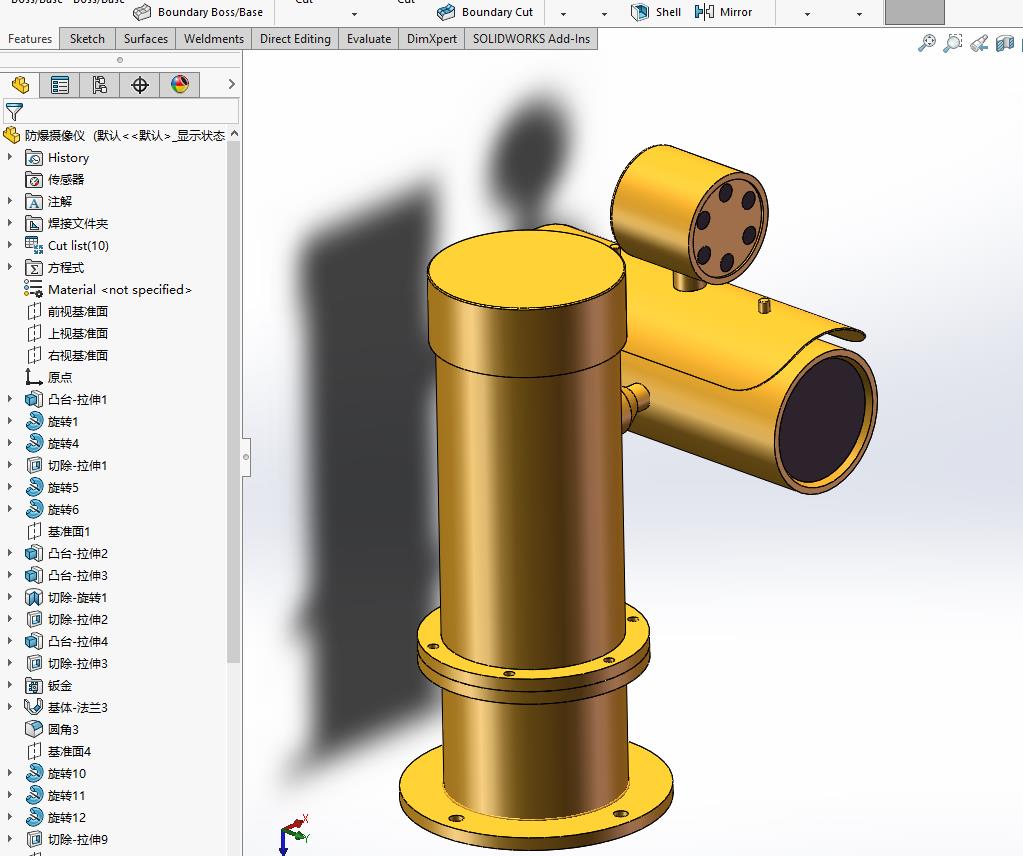This screenshot has height=856, width=1023.
Task: Open dropdown arrow after Boundary Boss/Base
Action: [x=354, y=14]
